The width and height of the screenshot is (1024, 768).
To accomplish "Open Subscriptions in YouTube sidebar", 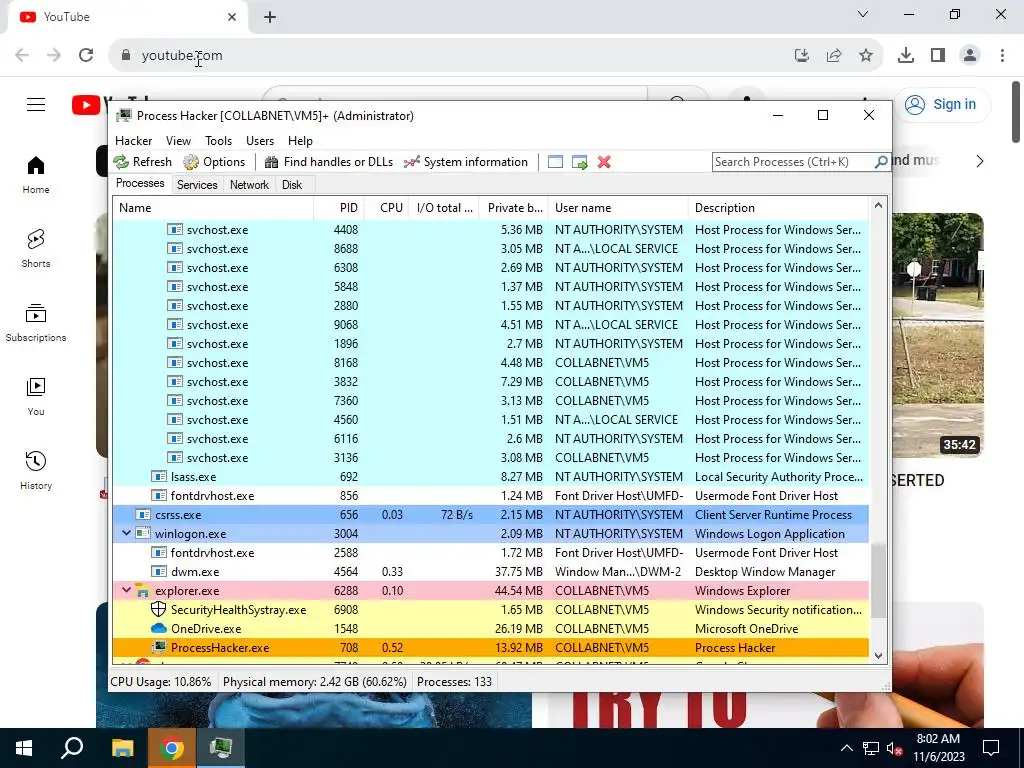I will (36, 323).
